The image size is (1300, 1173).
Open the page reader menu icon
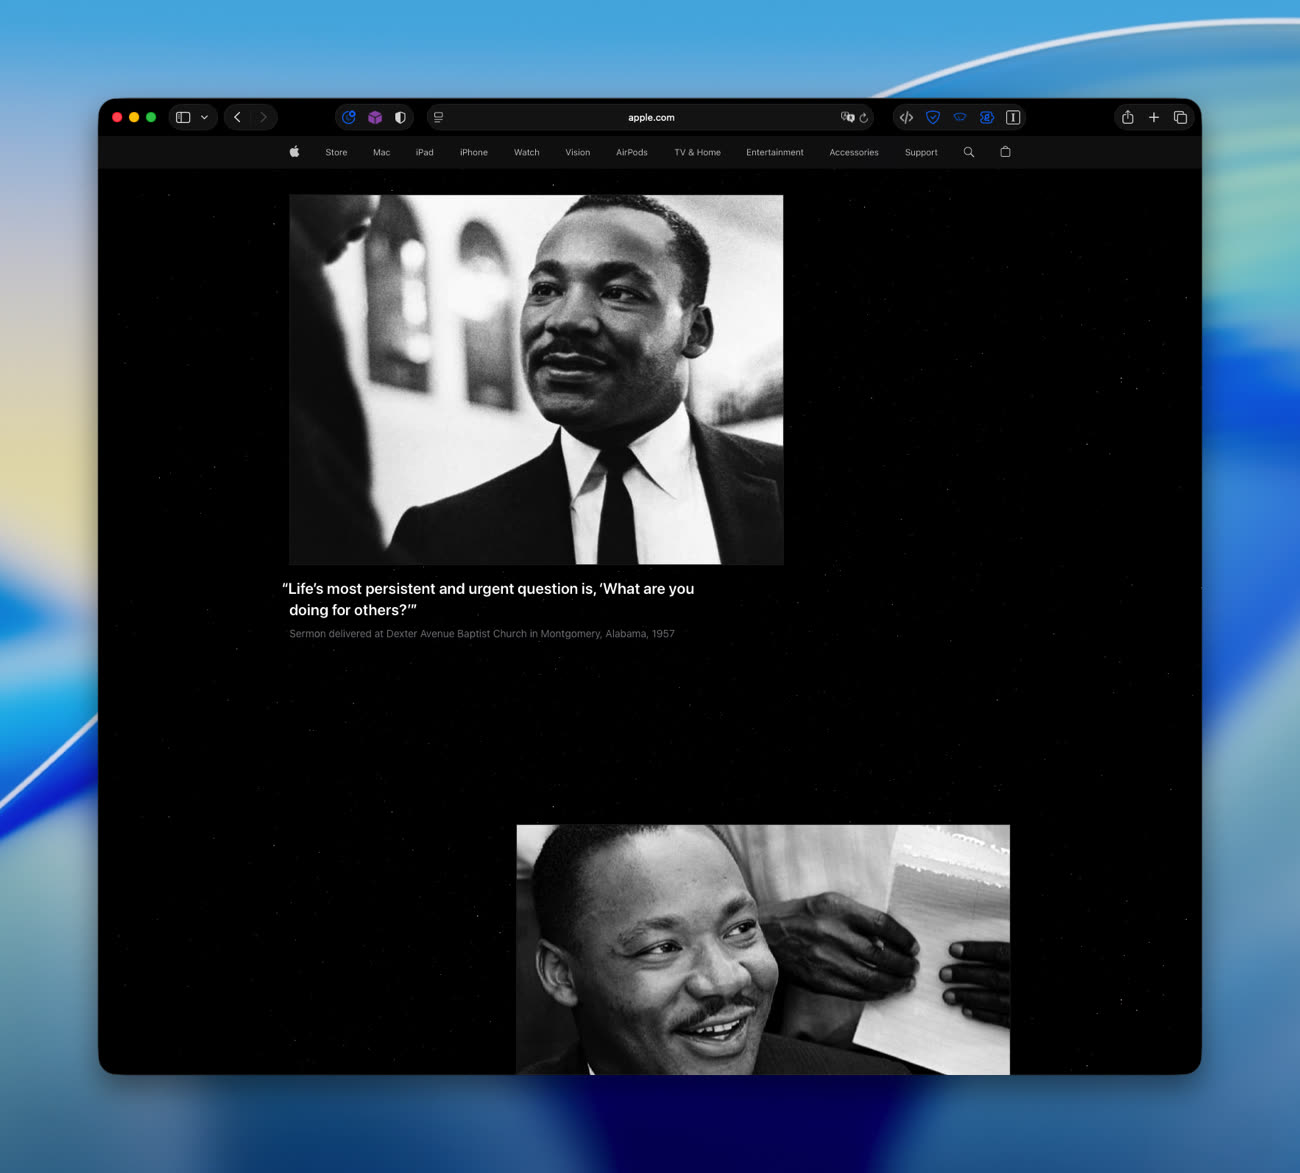(x=438, y=117)
